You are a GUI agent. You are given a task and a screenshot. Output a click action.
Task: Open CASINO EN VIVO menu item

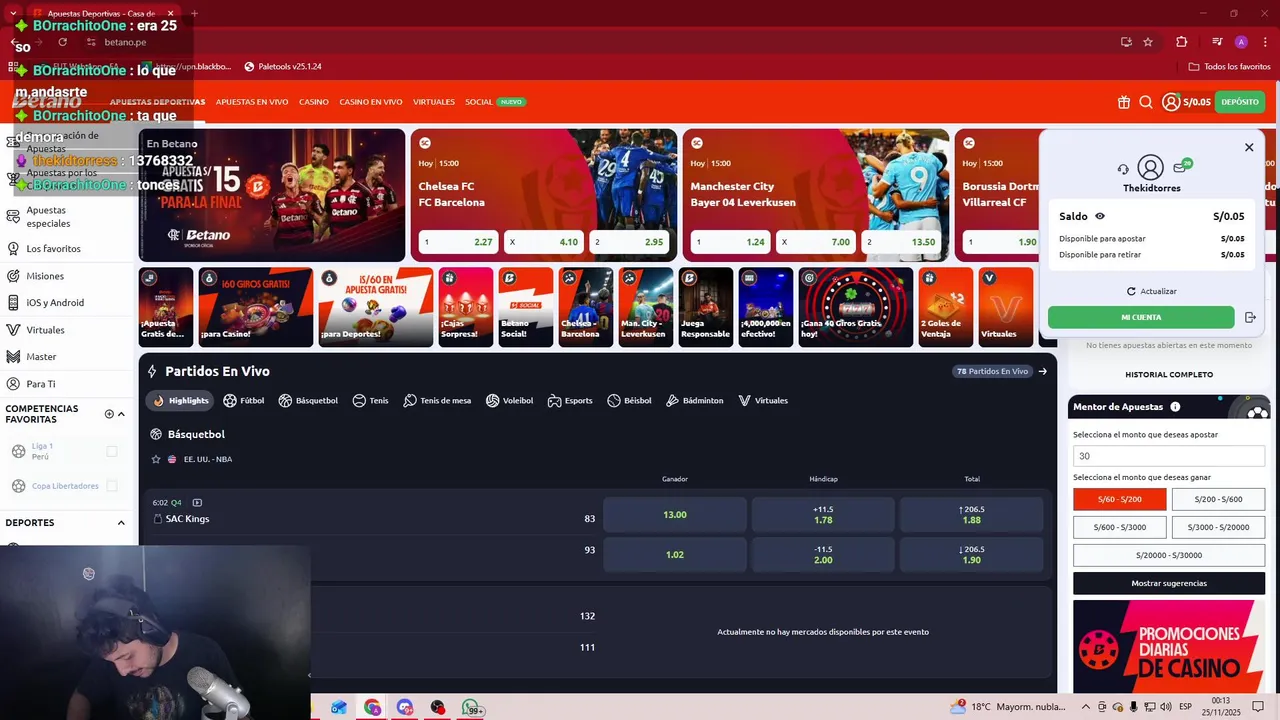pyautogui.click(x=371, y=102)
